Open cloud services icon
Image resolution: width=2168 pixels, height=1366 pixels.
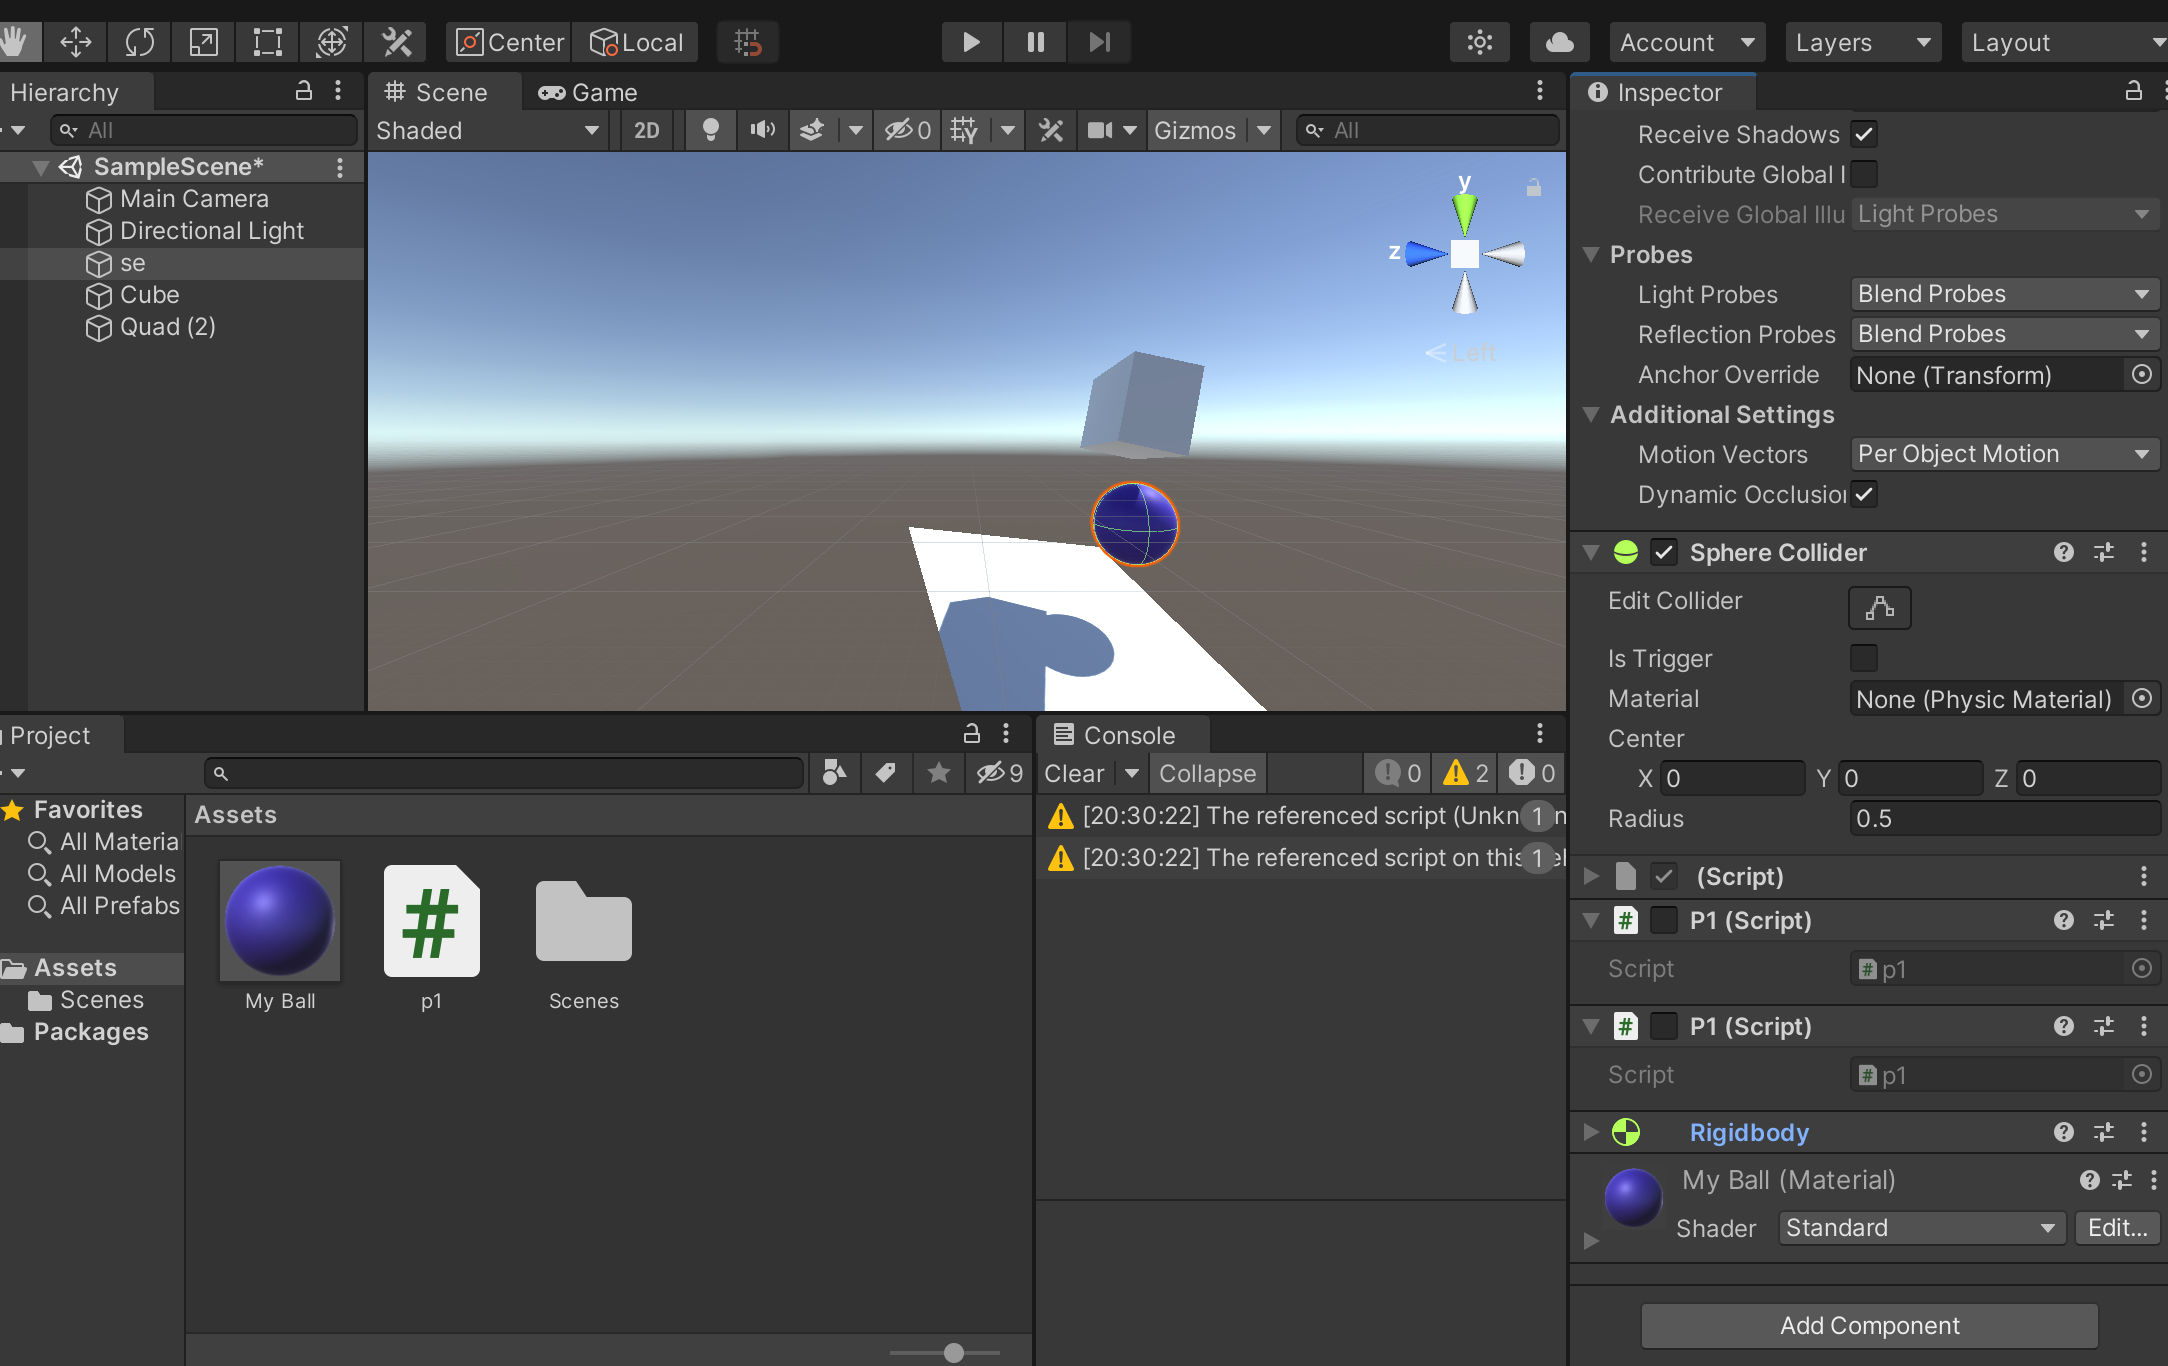(x=1559, y=42)
